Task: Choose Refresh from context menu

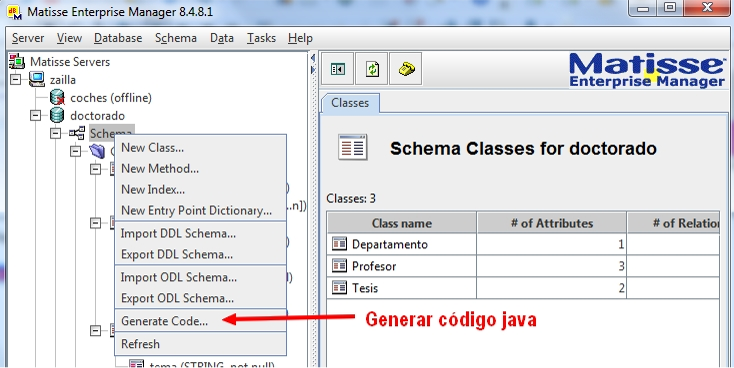Action: (x=200, y=344)
